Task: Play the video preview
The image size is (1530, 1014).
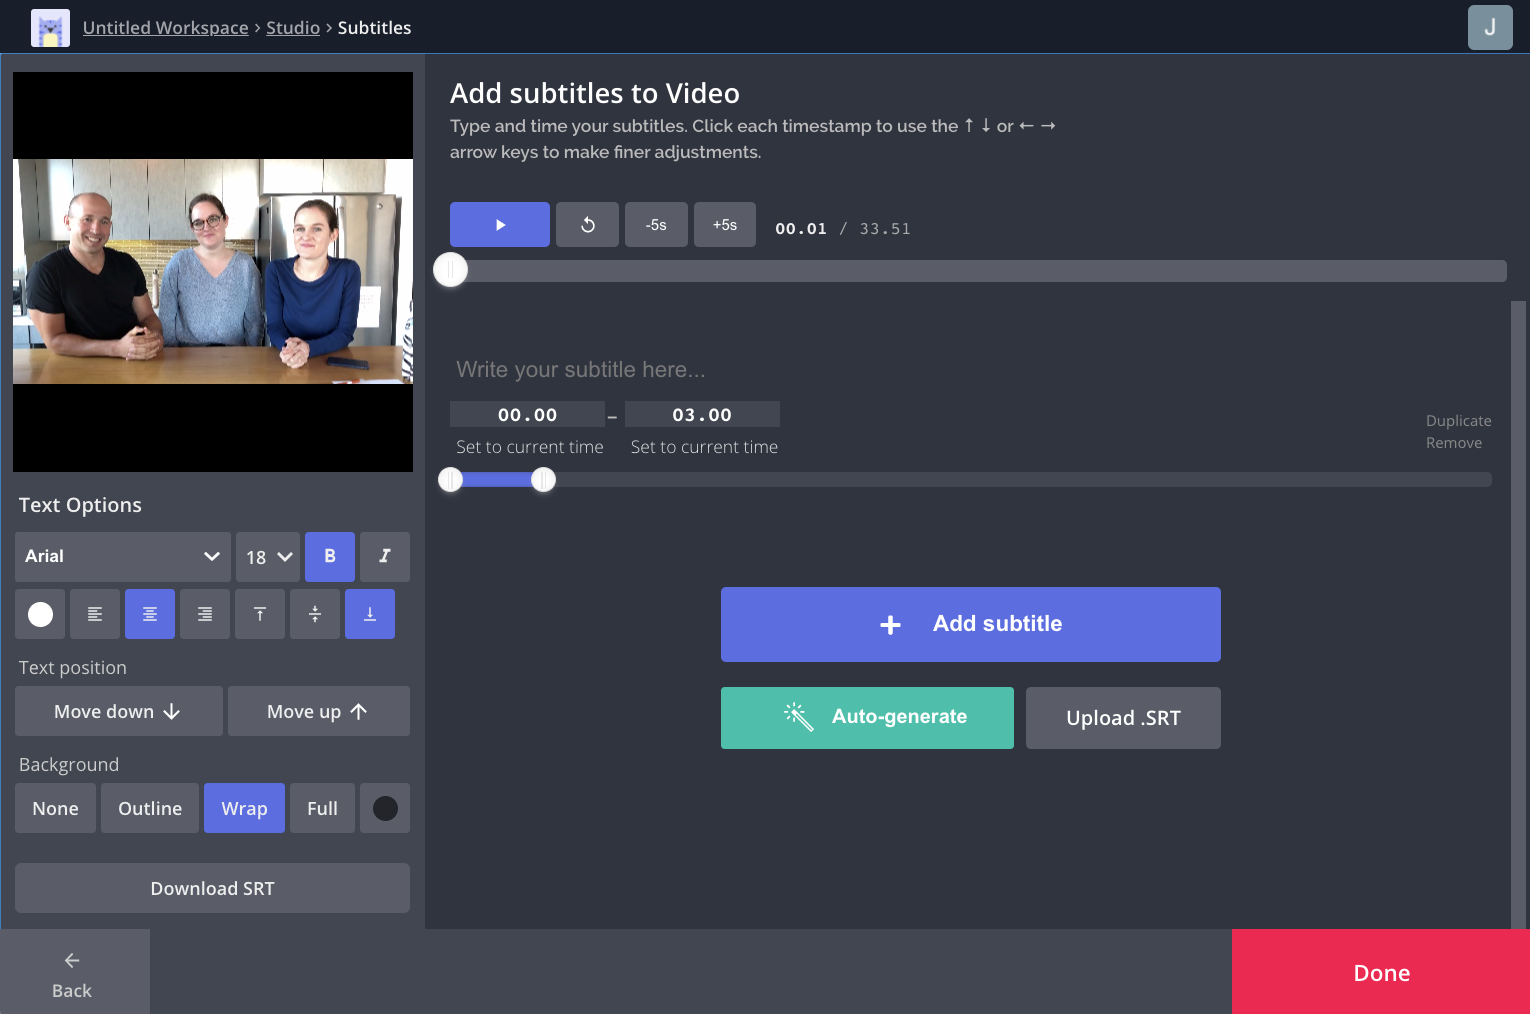Action: 499,224
